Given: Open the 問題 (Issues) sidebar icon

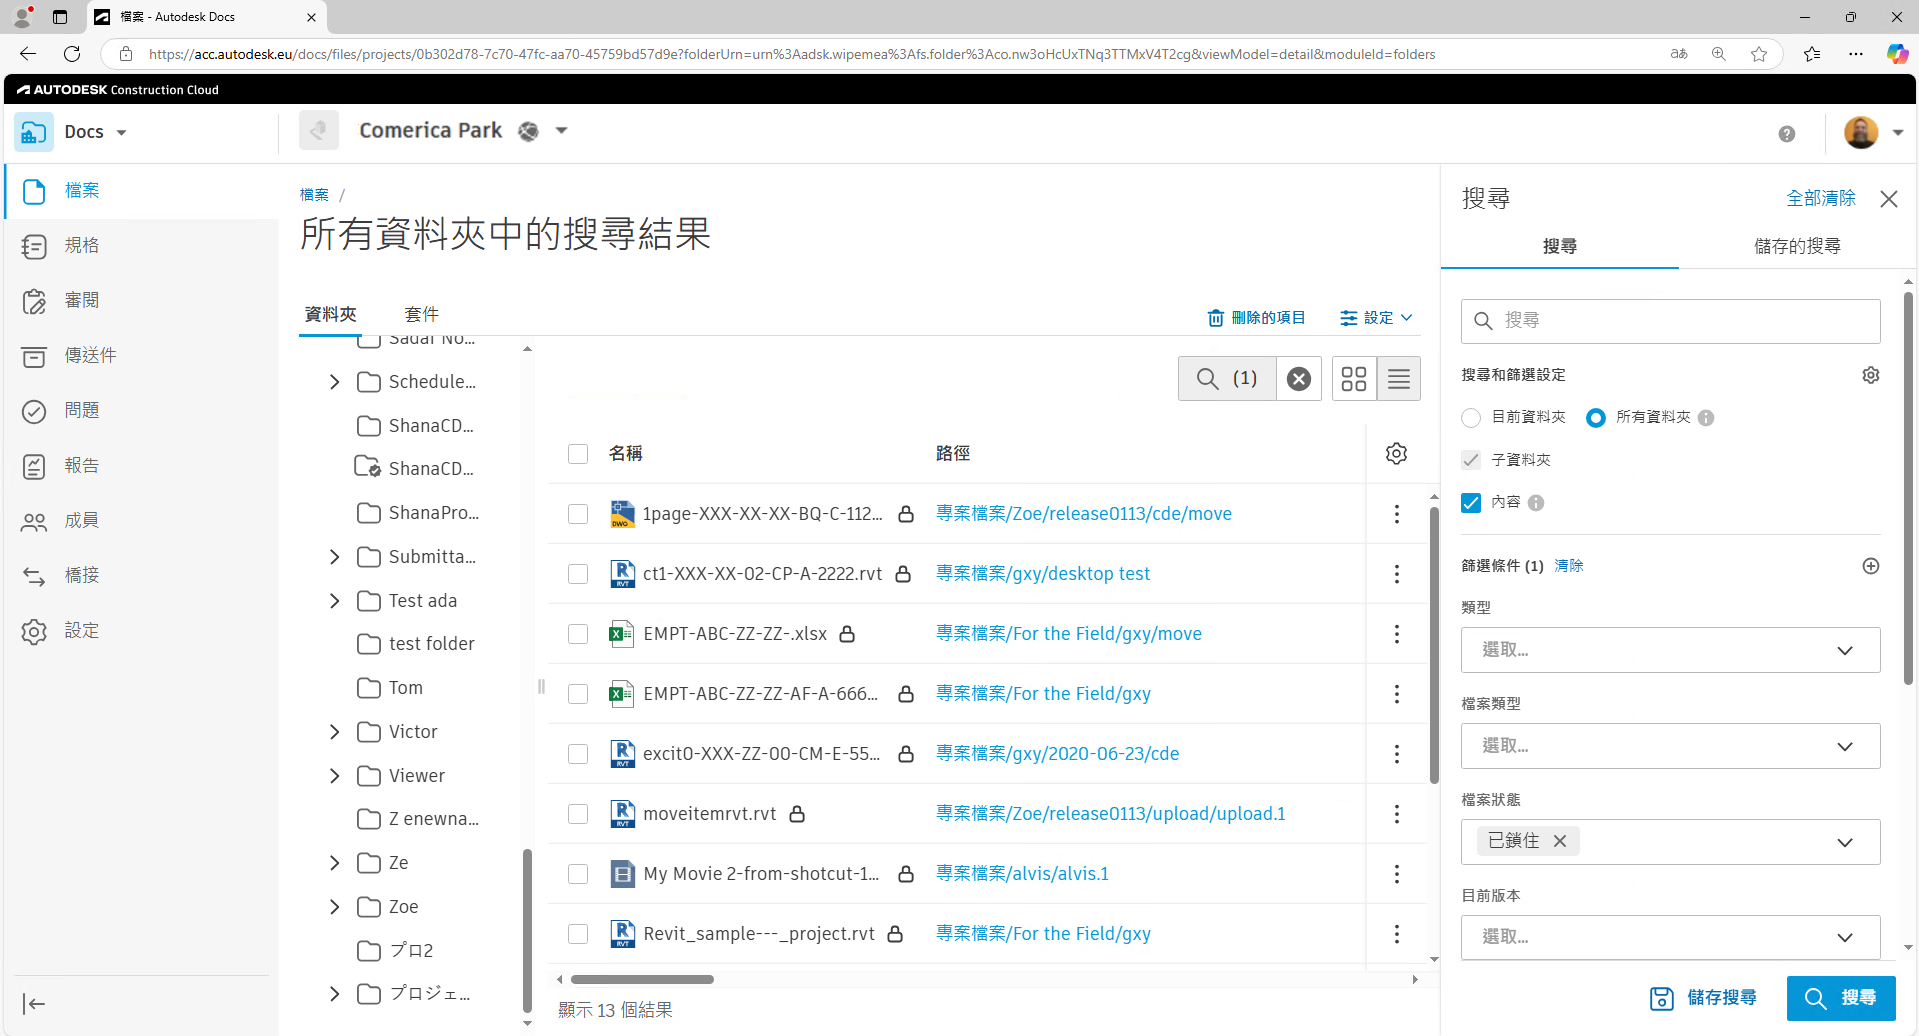Looking at the screenshot, I should 34,411.
